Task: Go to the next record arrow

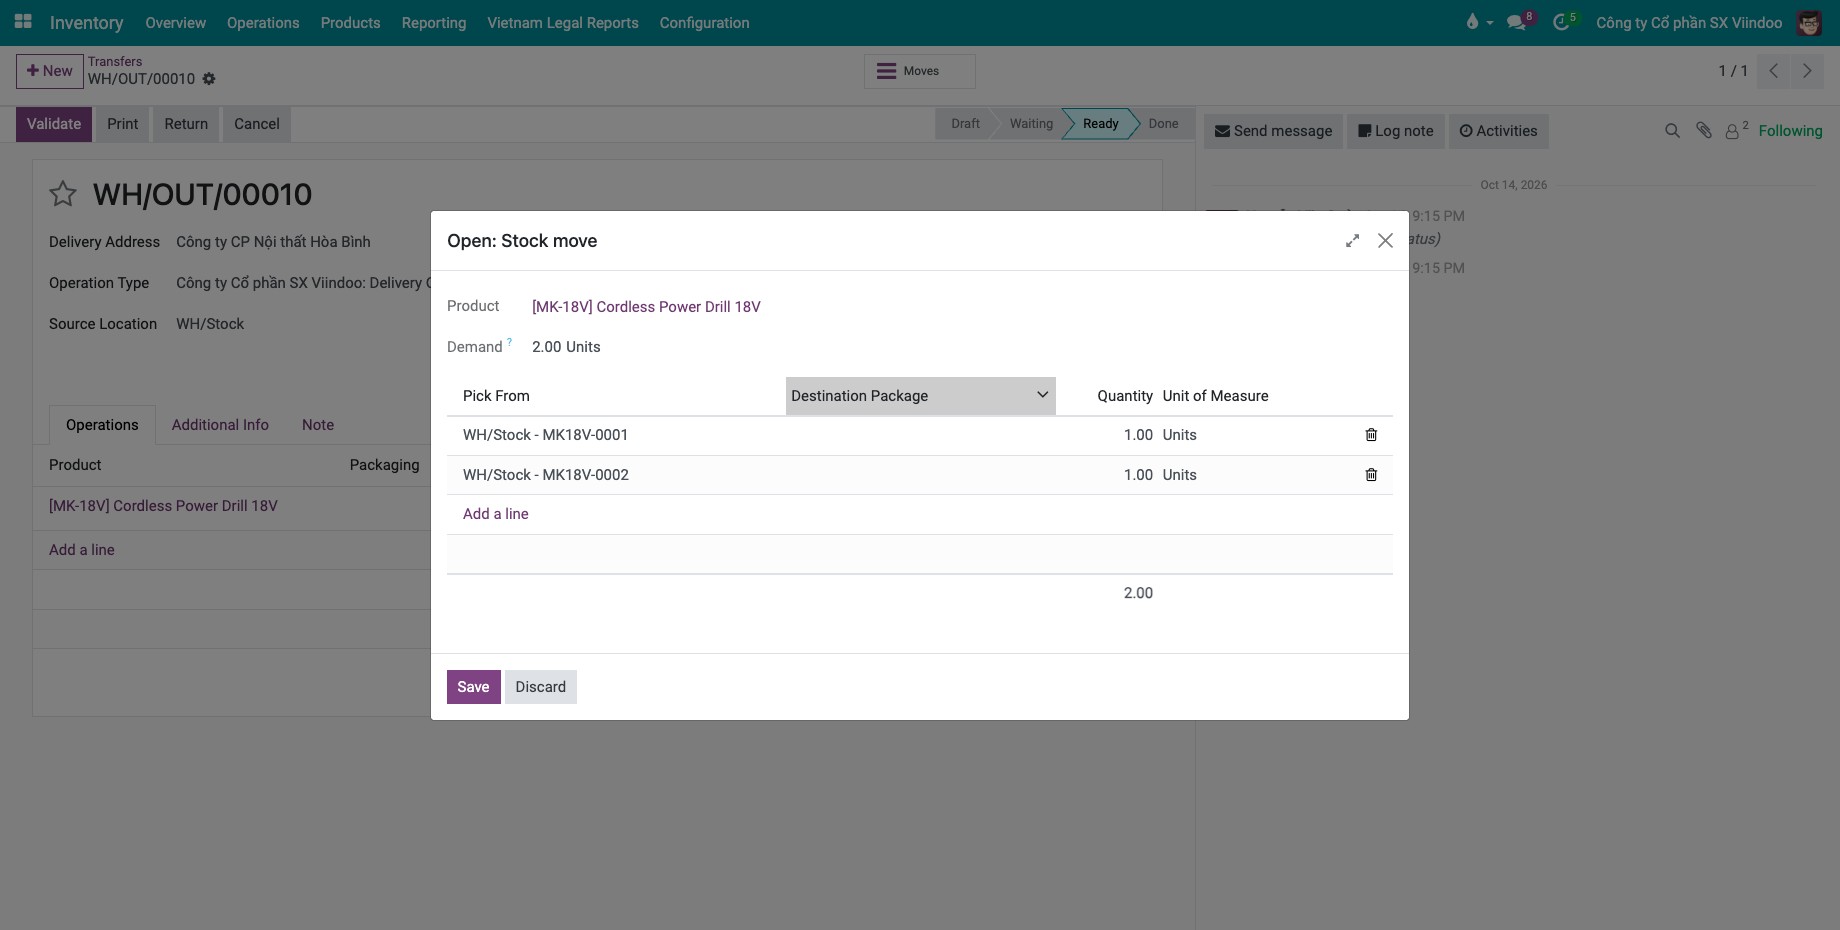Action: pyautogui.click(x=1807, y=71)
